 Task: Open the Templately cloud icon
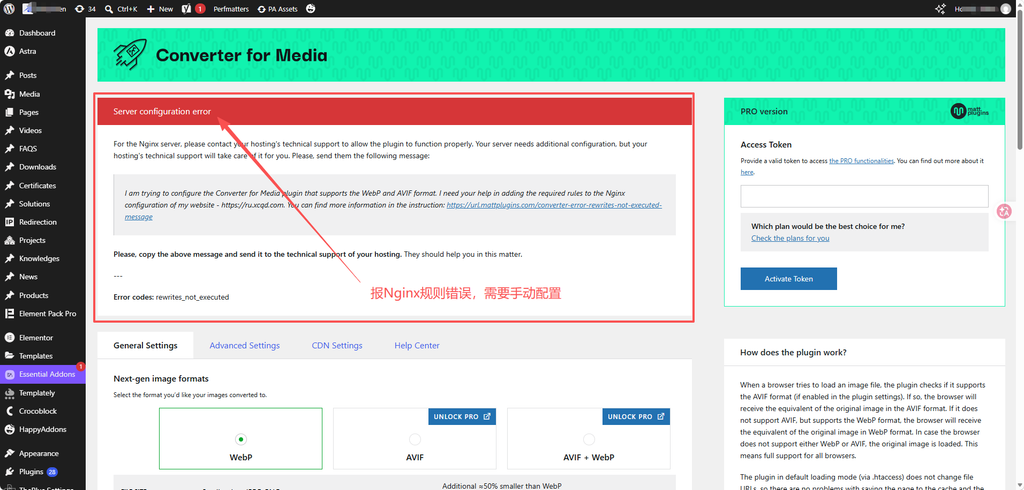pyautogui.click(x=9, y=393)
